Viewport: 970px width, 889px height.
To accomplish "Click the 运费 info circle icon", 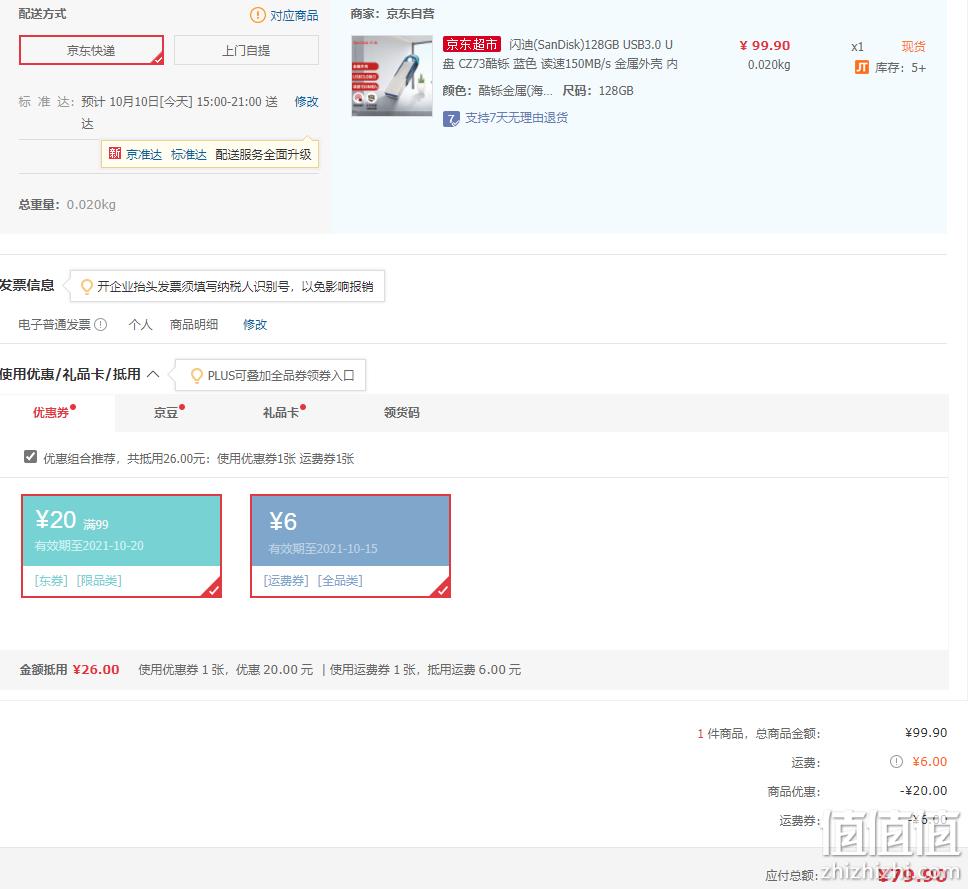I will coord(896,762).
